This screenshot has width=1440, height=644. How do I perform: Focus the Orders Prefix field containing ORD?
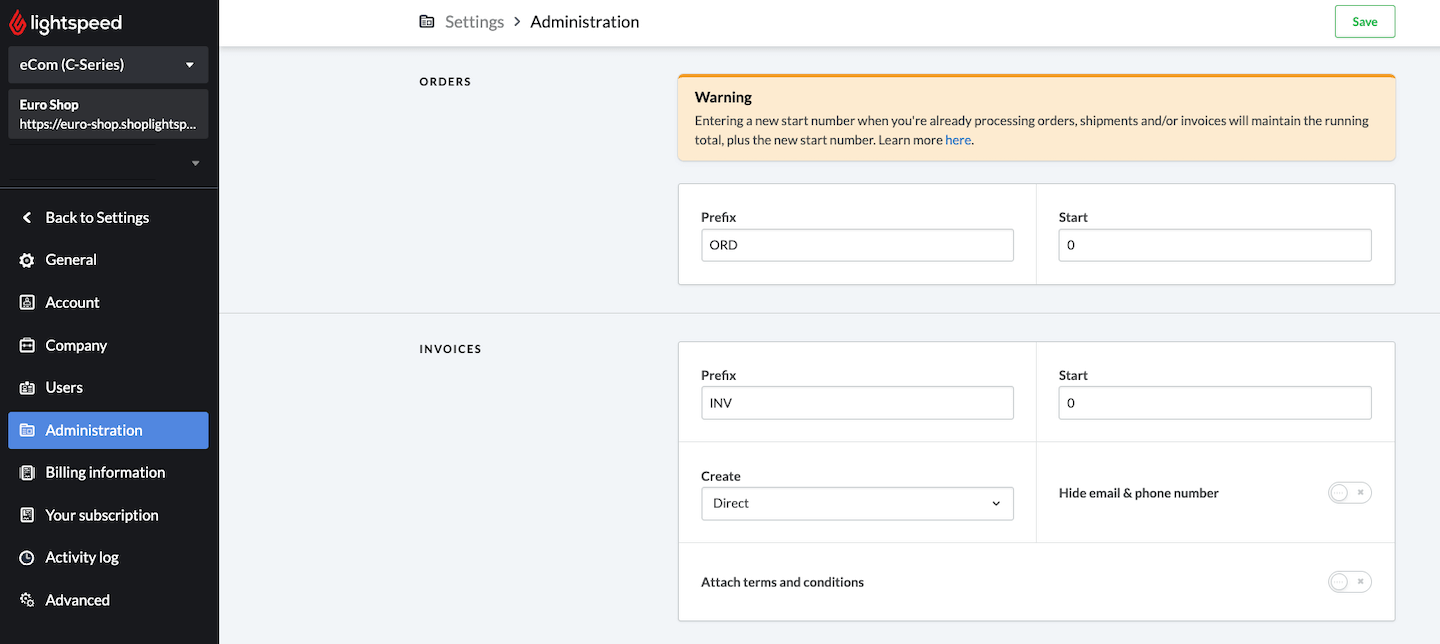(857, 245)
